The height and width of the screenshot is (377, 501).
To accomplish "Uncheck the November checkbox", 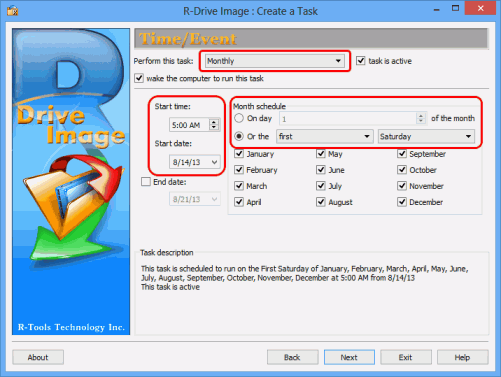I will pos(402,186).
